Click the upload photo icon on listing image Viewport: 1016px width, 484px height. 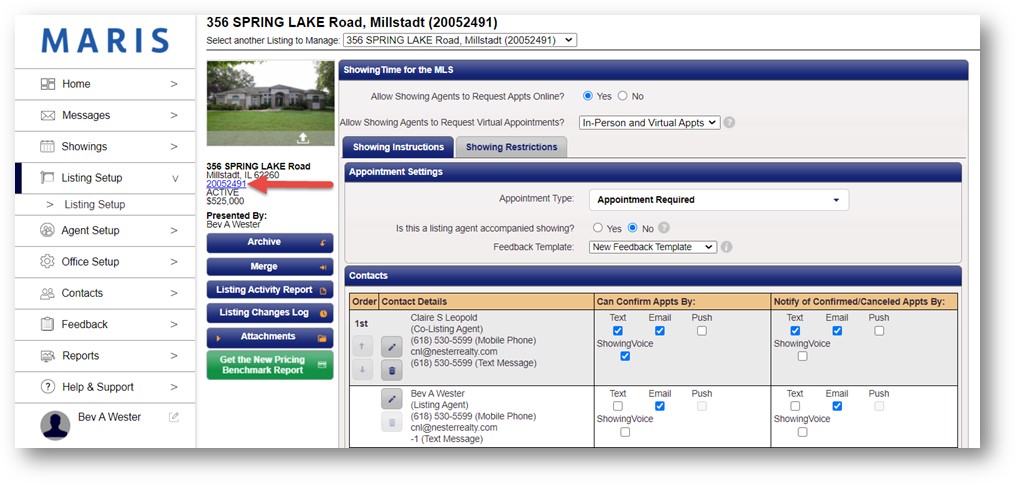pyautogui.click(x=303, y=138)
